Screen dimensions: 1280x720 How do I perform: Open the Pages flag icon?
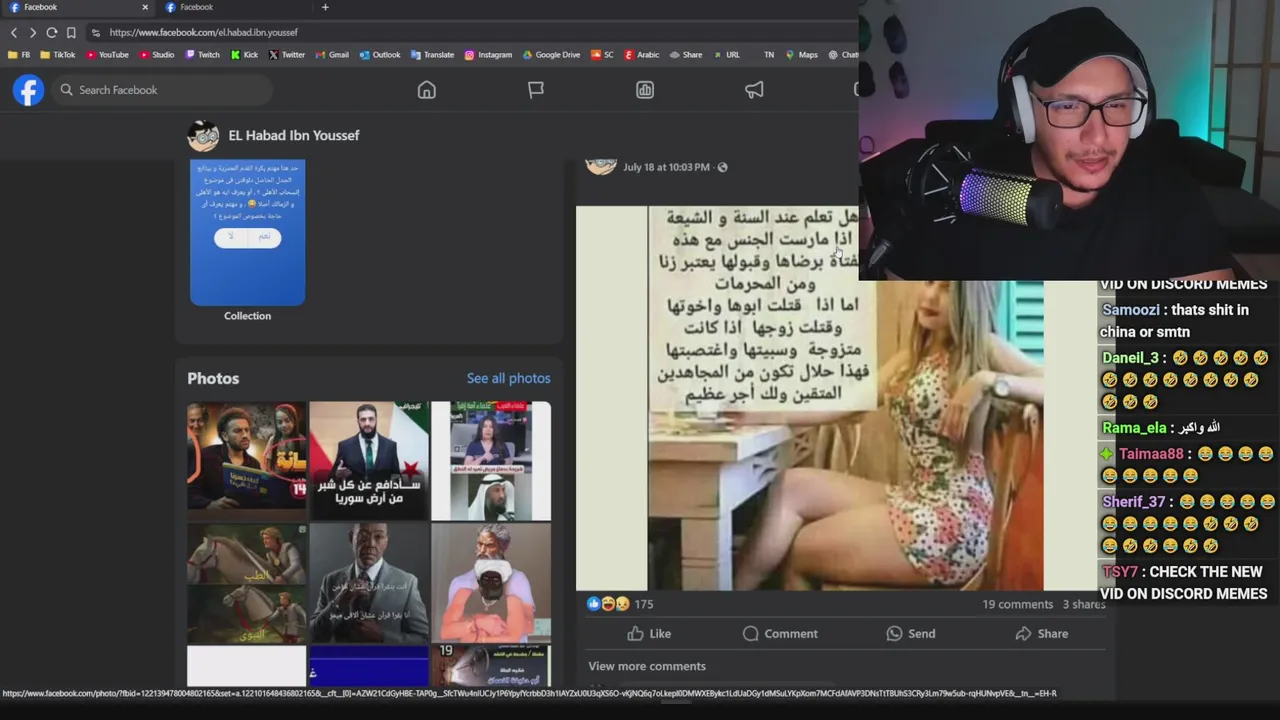(536, 90)
